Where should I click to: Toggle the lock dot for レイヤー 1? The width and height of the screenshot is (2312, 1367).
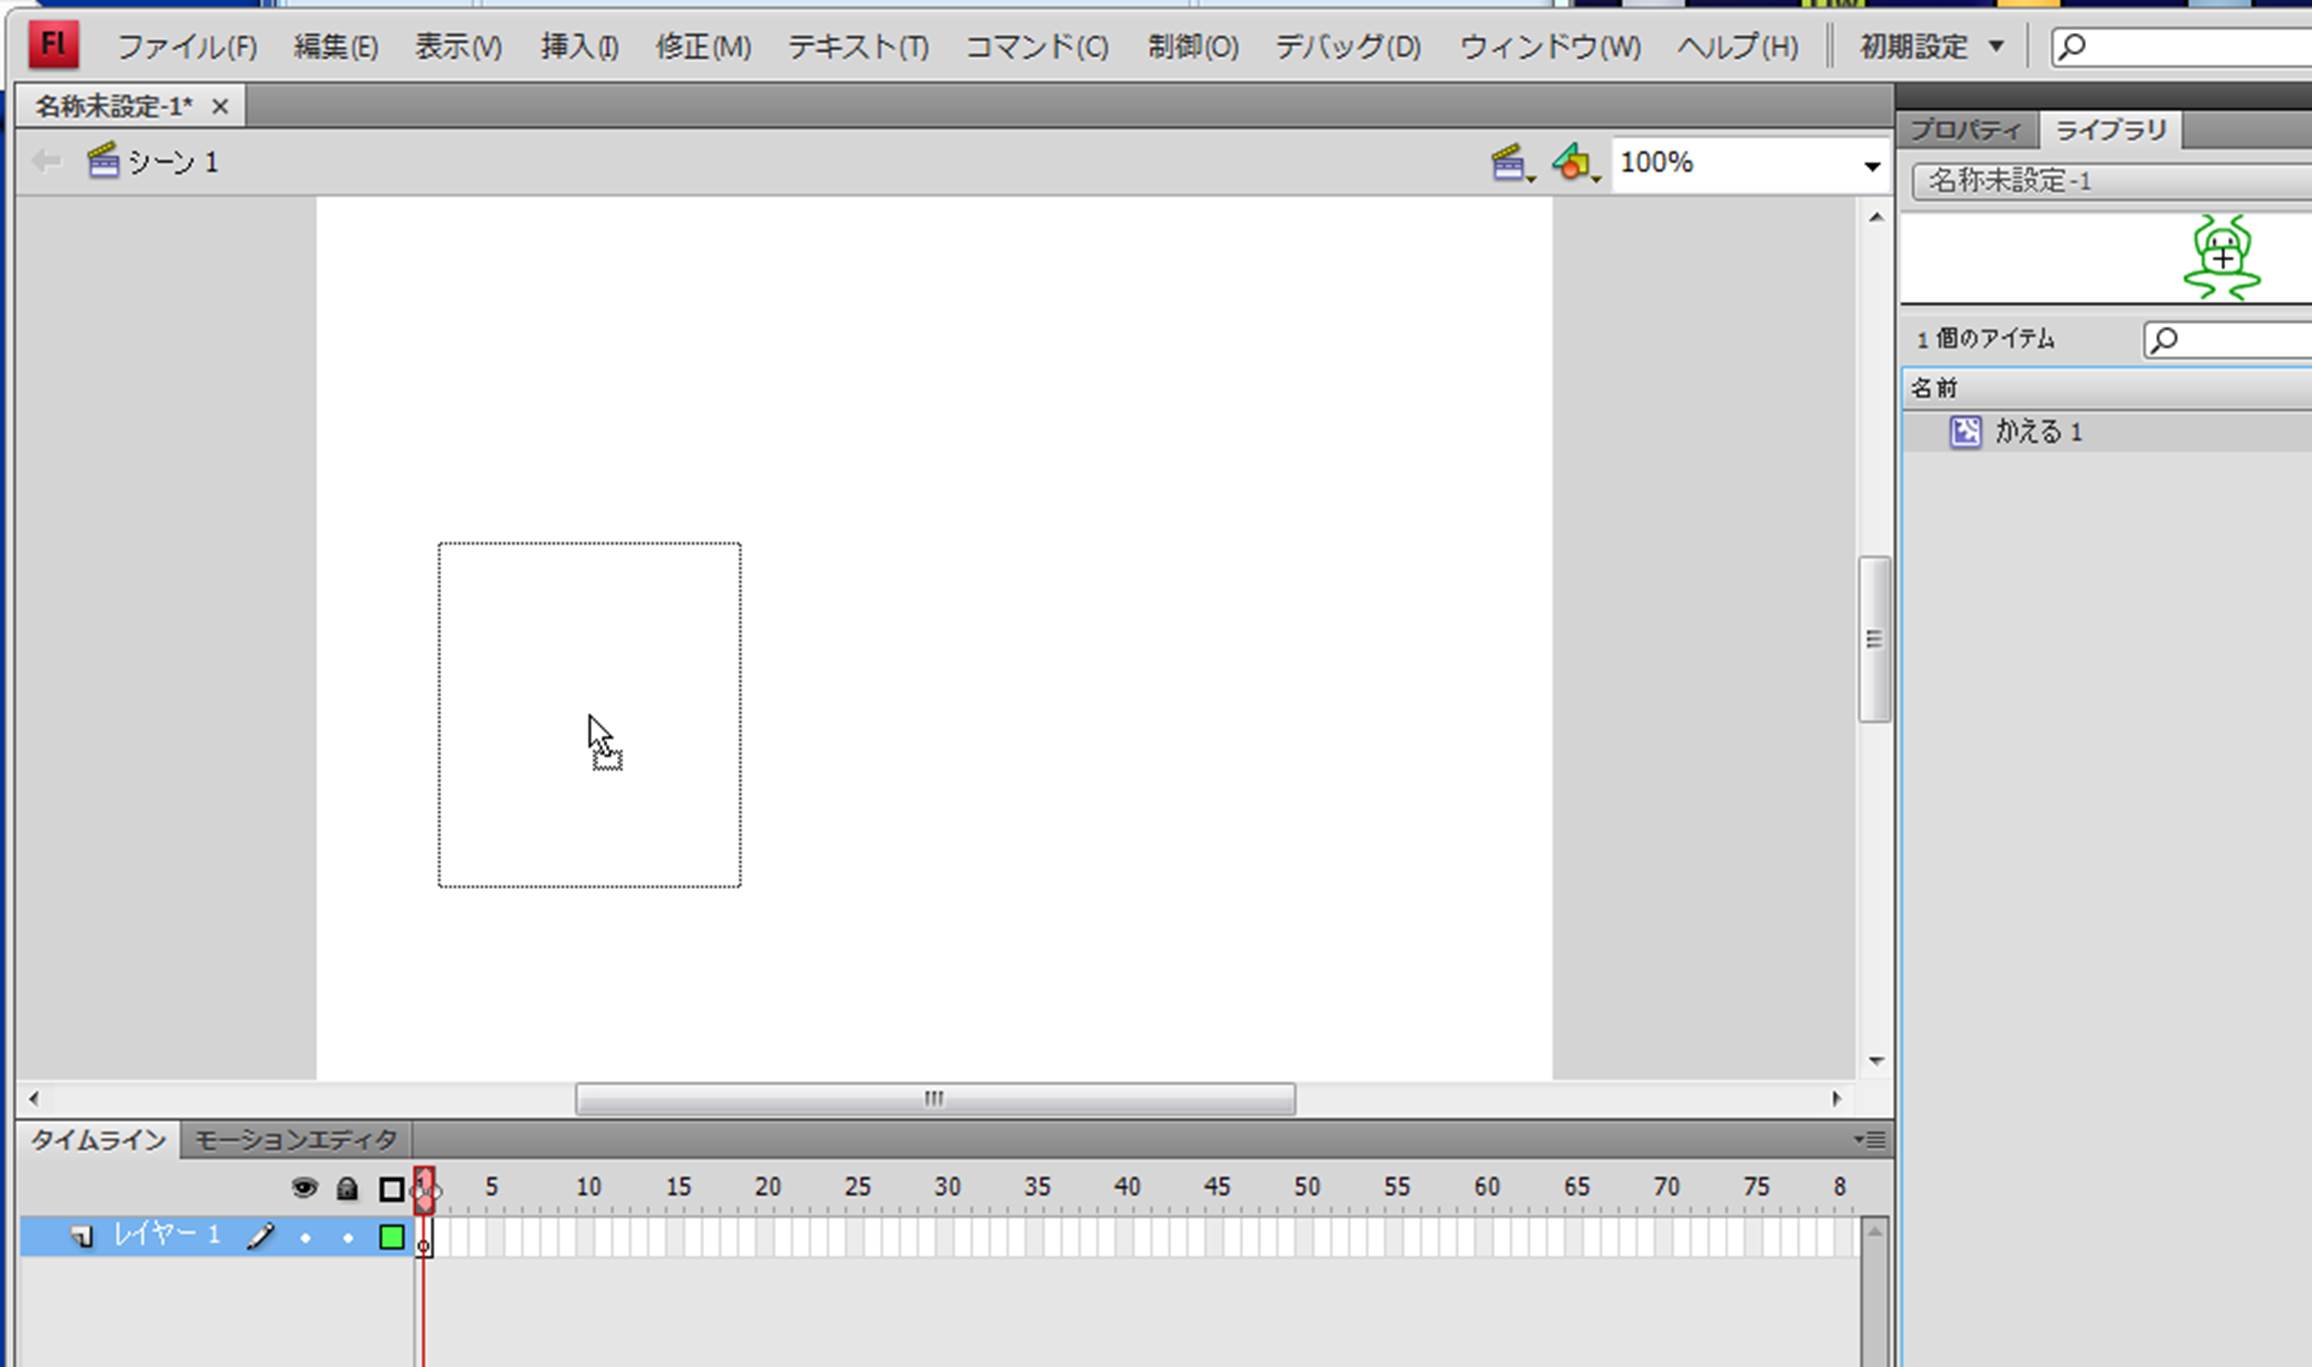click(x=348, y=1238)
